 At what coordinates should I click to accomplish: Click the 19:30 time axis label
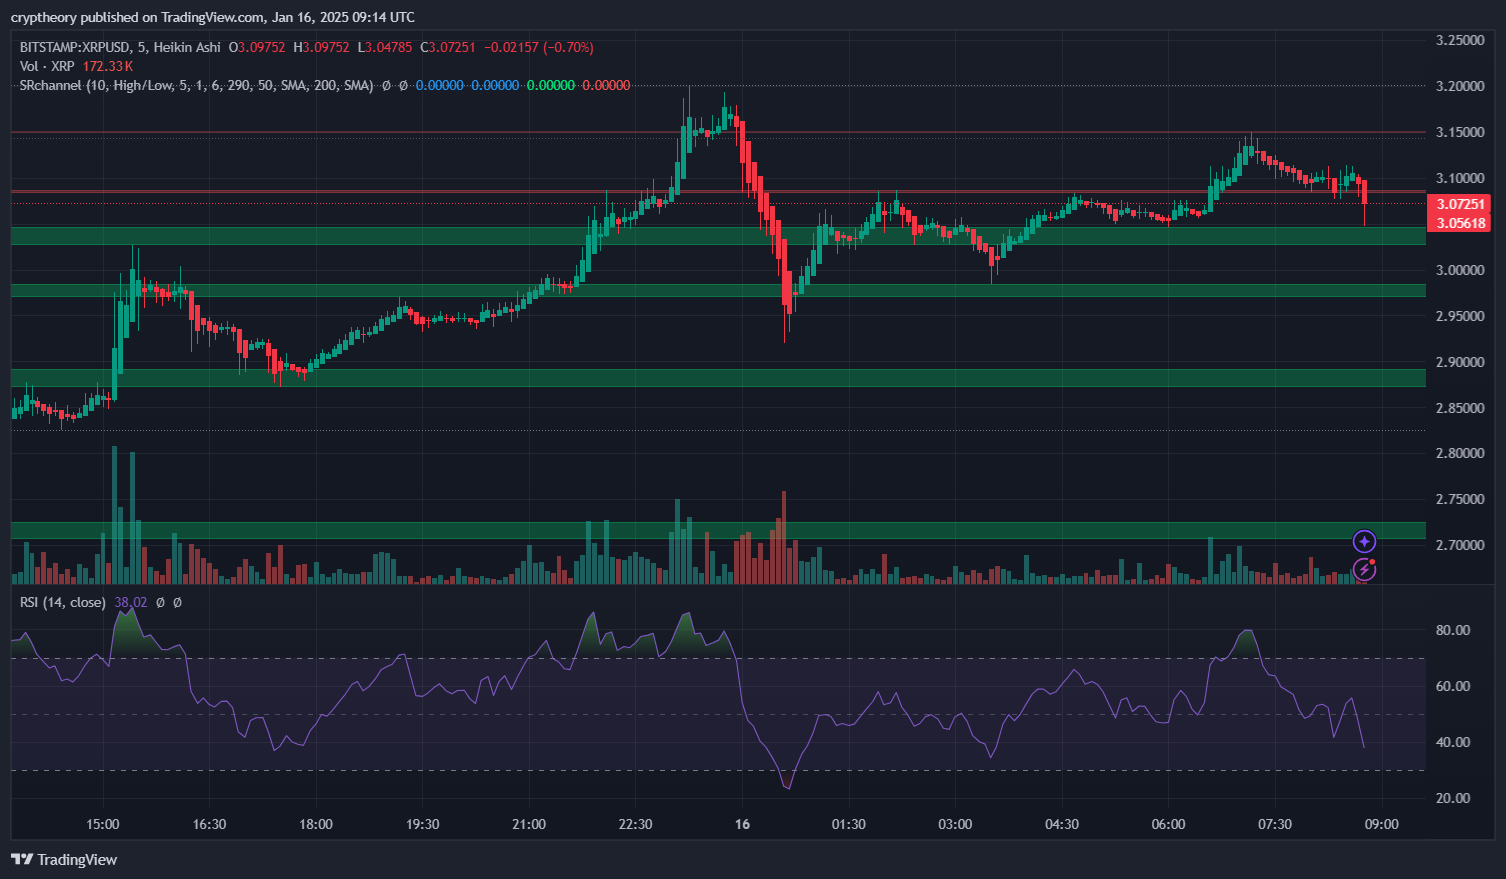point(422,824)
